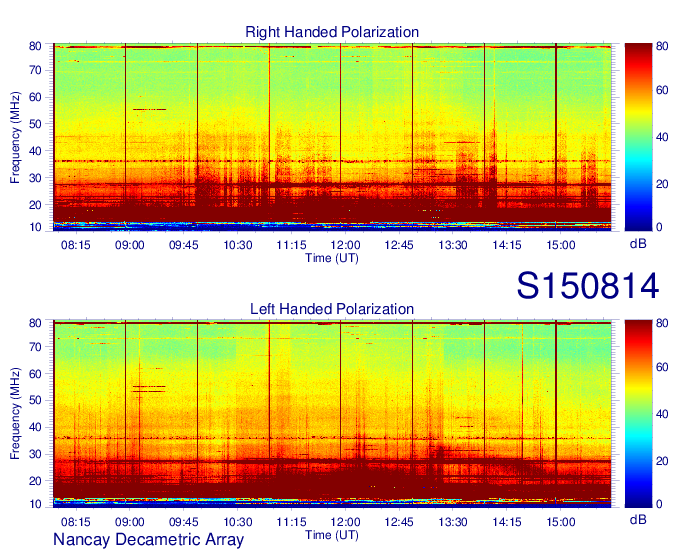Screen dimensions: 680x552
Task: Click 40 dB label on Right Handed color bar
Action: coord(662,137)
